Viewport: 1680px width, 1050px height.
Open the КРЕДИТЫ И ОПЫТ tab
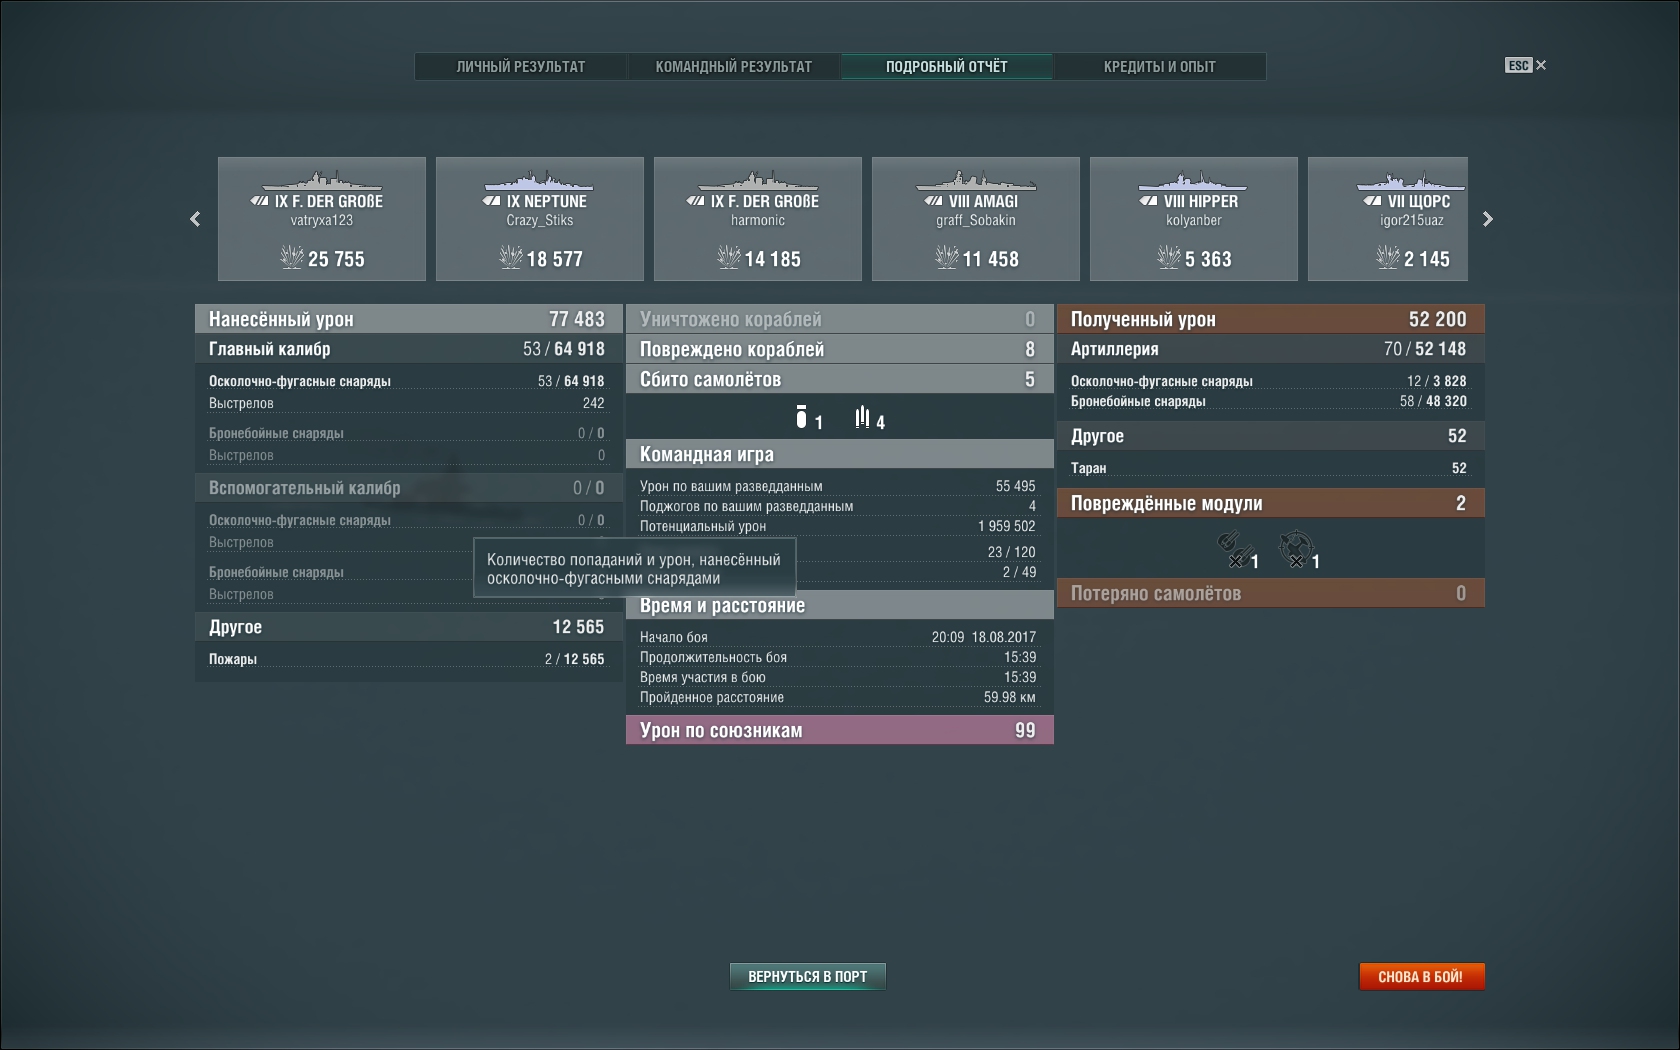pyautogui.click(x=1159, y=67)
